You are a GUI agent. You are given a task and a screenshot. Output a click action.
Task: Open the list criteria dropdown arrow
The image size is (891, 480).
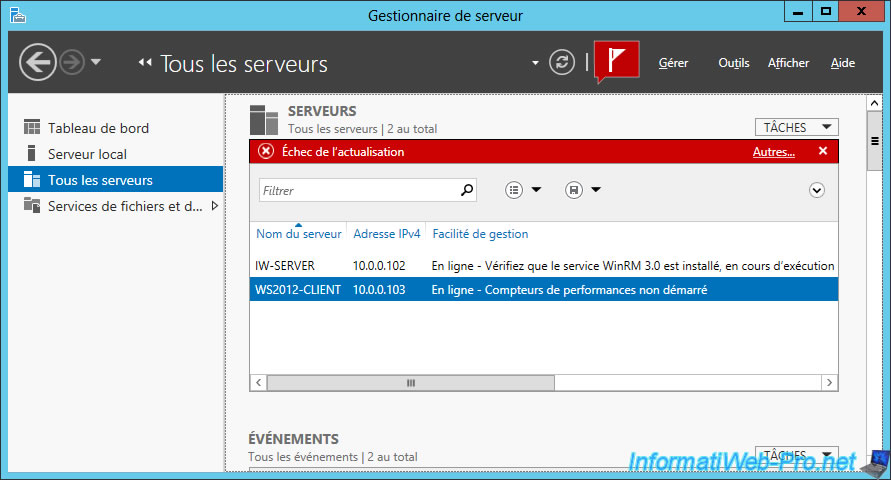[x=536, y=190]
